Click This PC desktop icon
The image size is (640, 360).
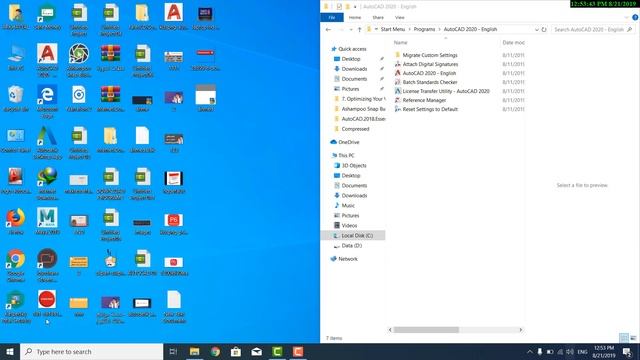pyautogui.click(x=16, y=58)
